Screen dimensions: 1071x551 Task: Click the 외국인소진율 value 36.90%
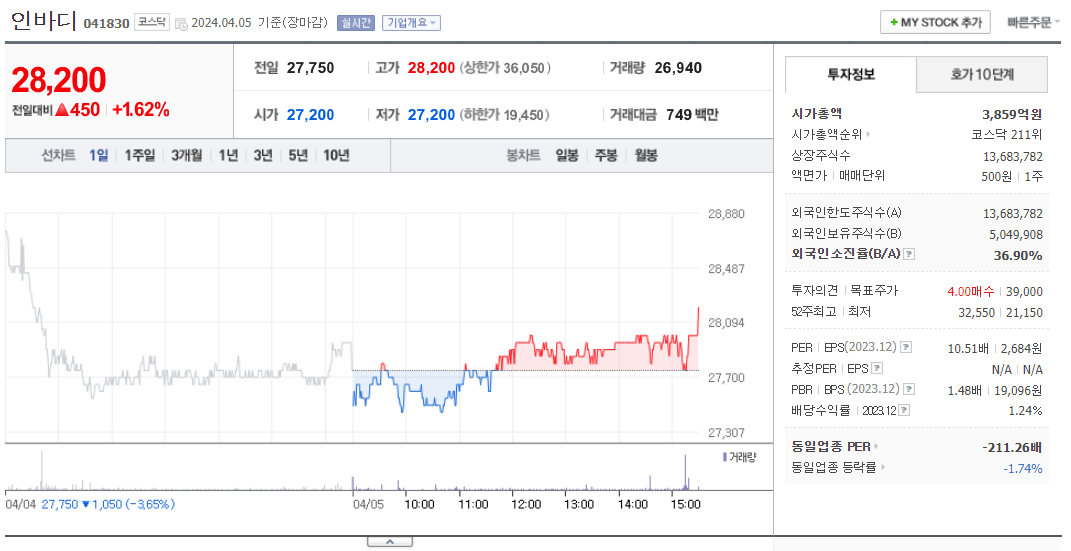click(1018, 255)
